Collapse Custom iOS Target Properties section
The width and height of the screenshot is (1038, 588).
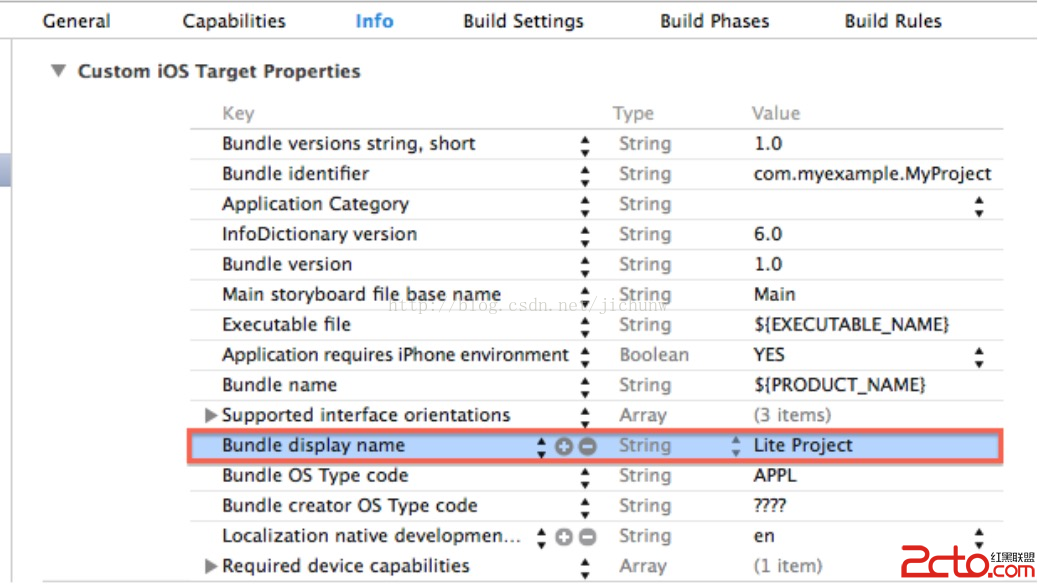pyautogui.click(x=58, y=72)
